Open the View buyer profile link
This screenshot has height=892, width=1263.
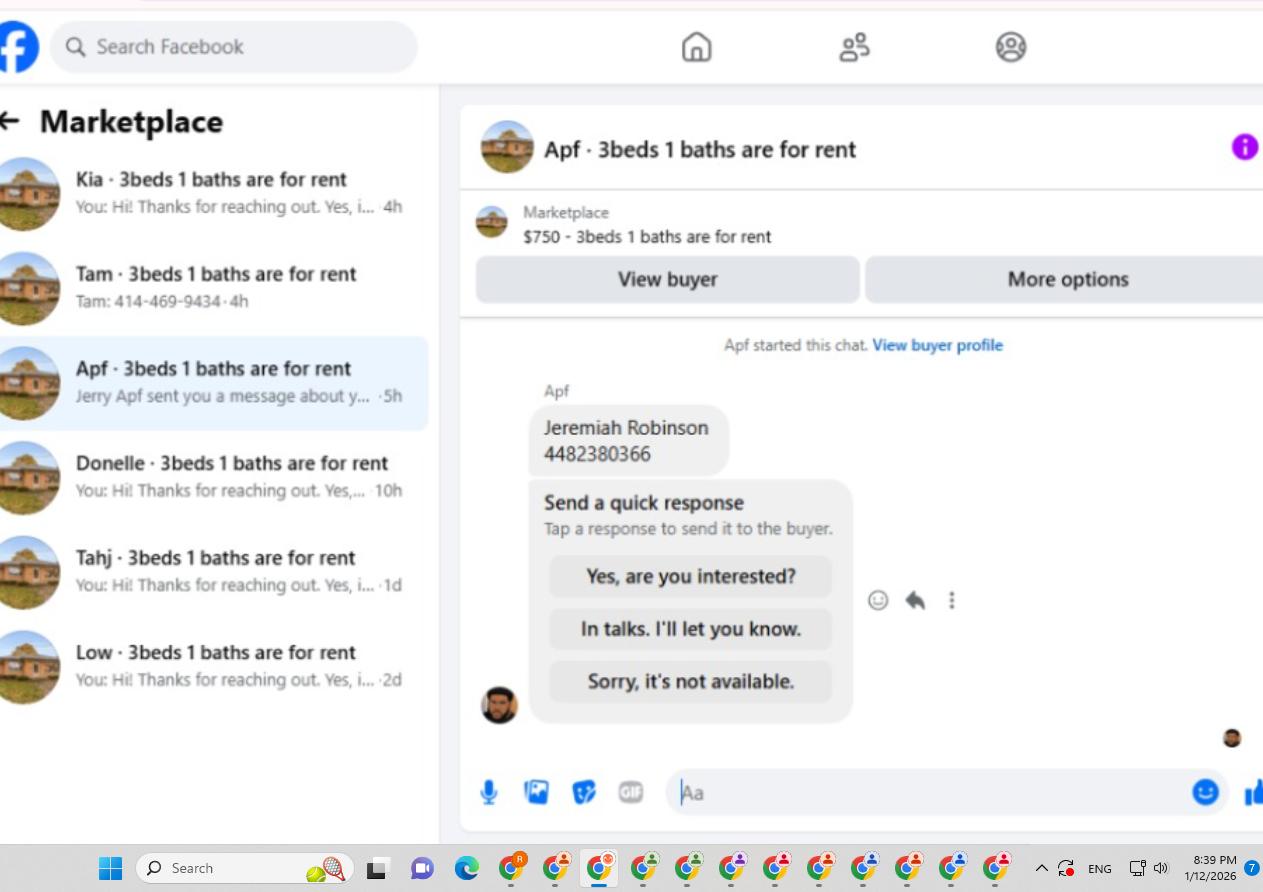pyautogui.click(x=937, y=345)
